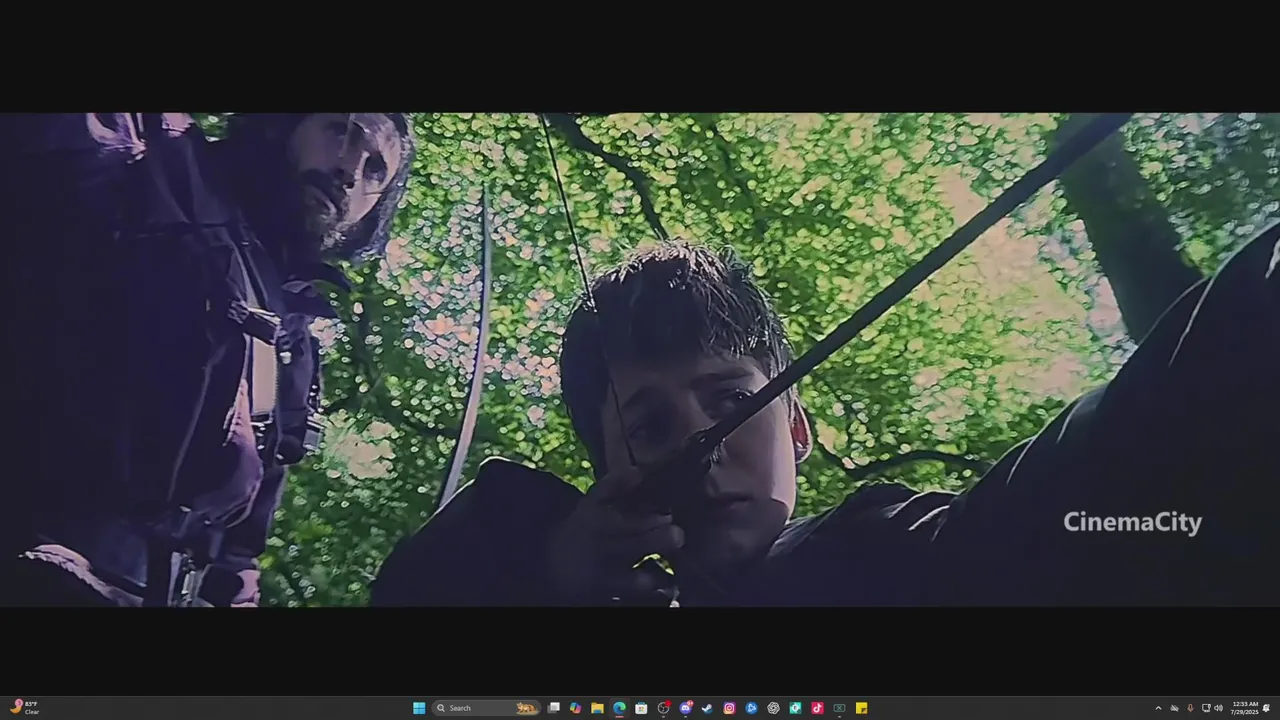The height and width of the screenshot is (720, 1280).
Task: Open the volume tray icon
Action: (x=1218, y=708)
